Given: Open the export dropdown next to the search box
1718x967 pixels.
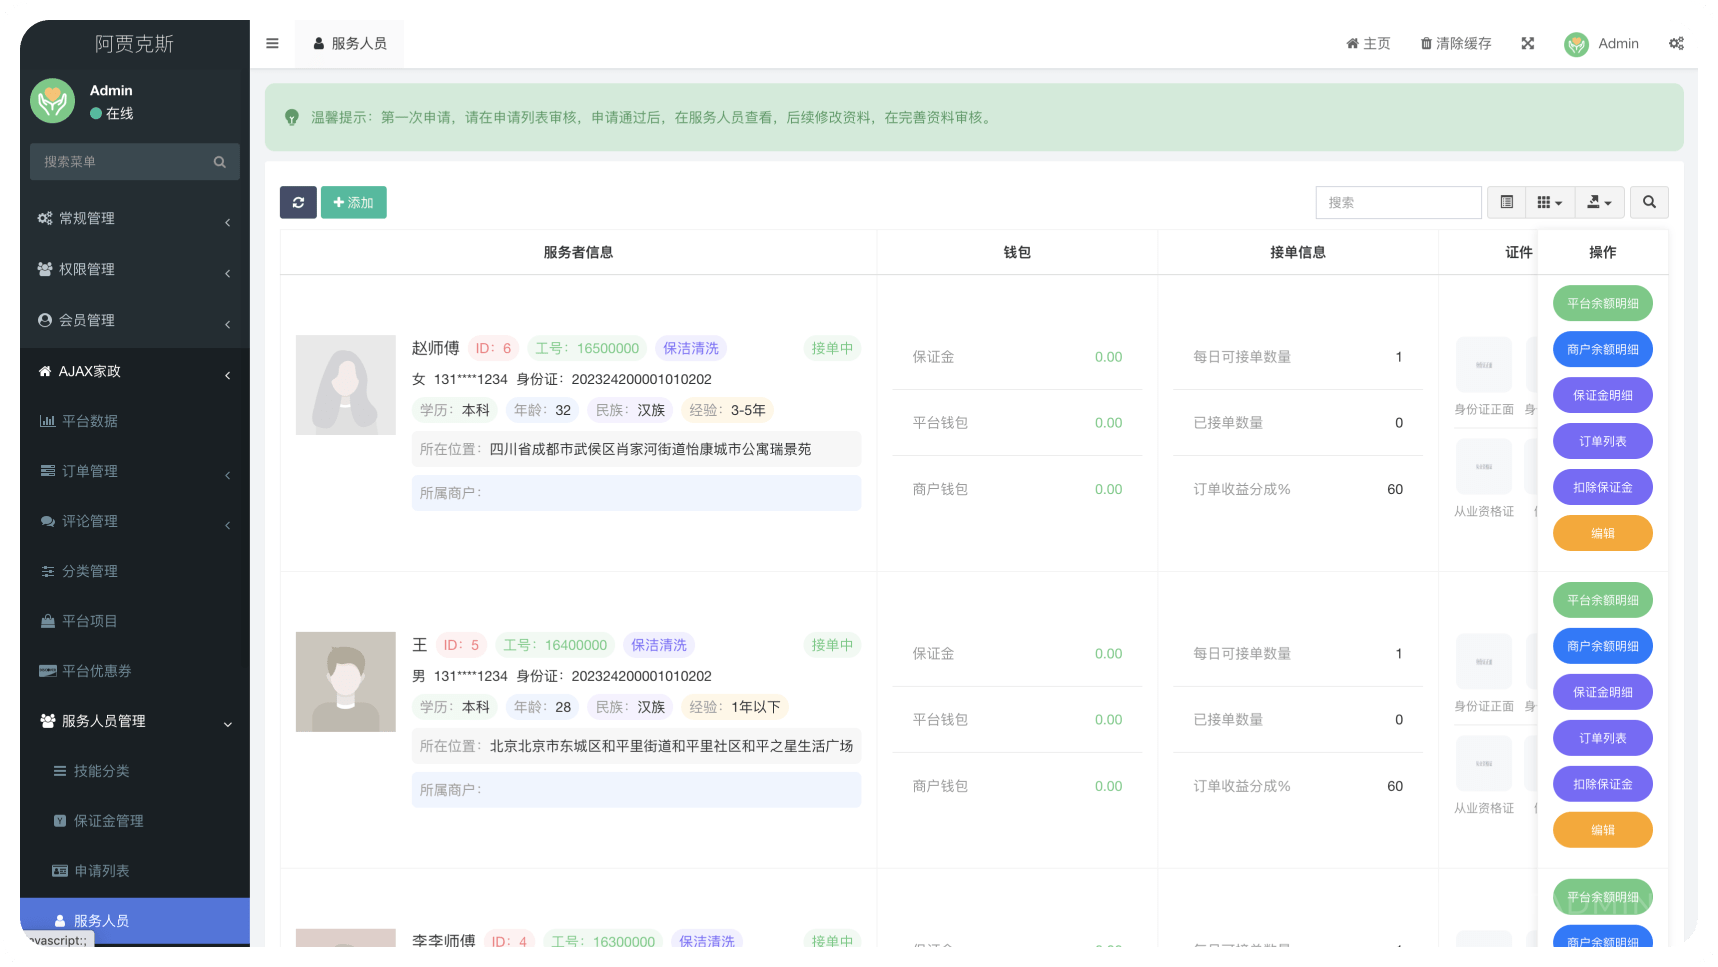Looking at the screenshot, I should (x=1599, y=202).
